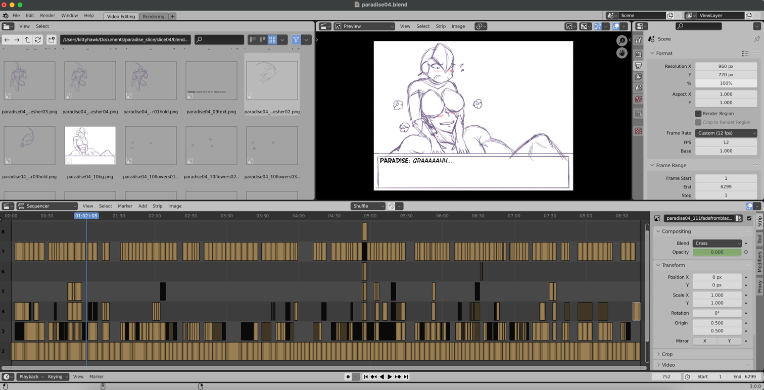This screenshot has height=390, width=764.
Task: Open the Render properties tab
Action: (639, 53)
